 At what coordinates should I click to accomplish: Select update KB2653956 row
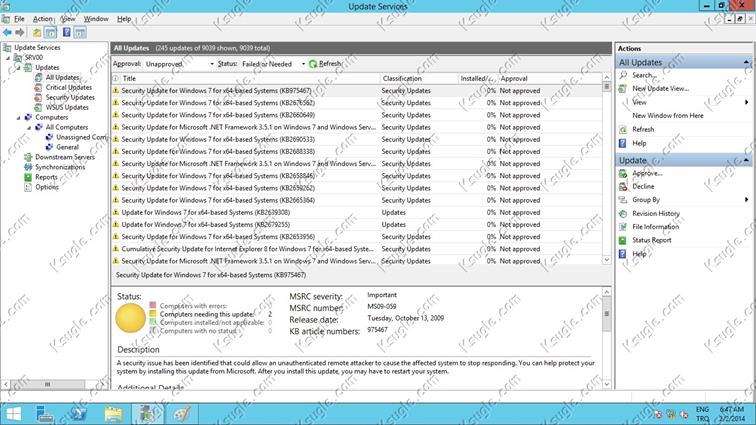[x=357, y=237]
